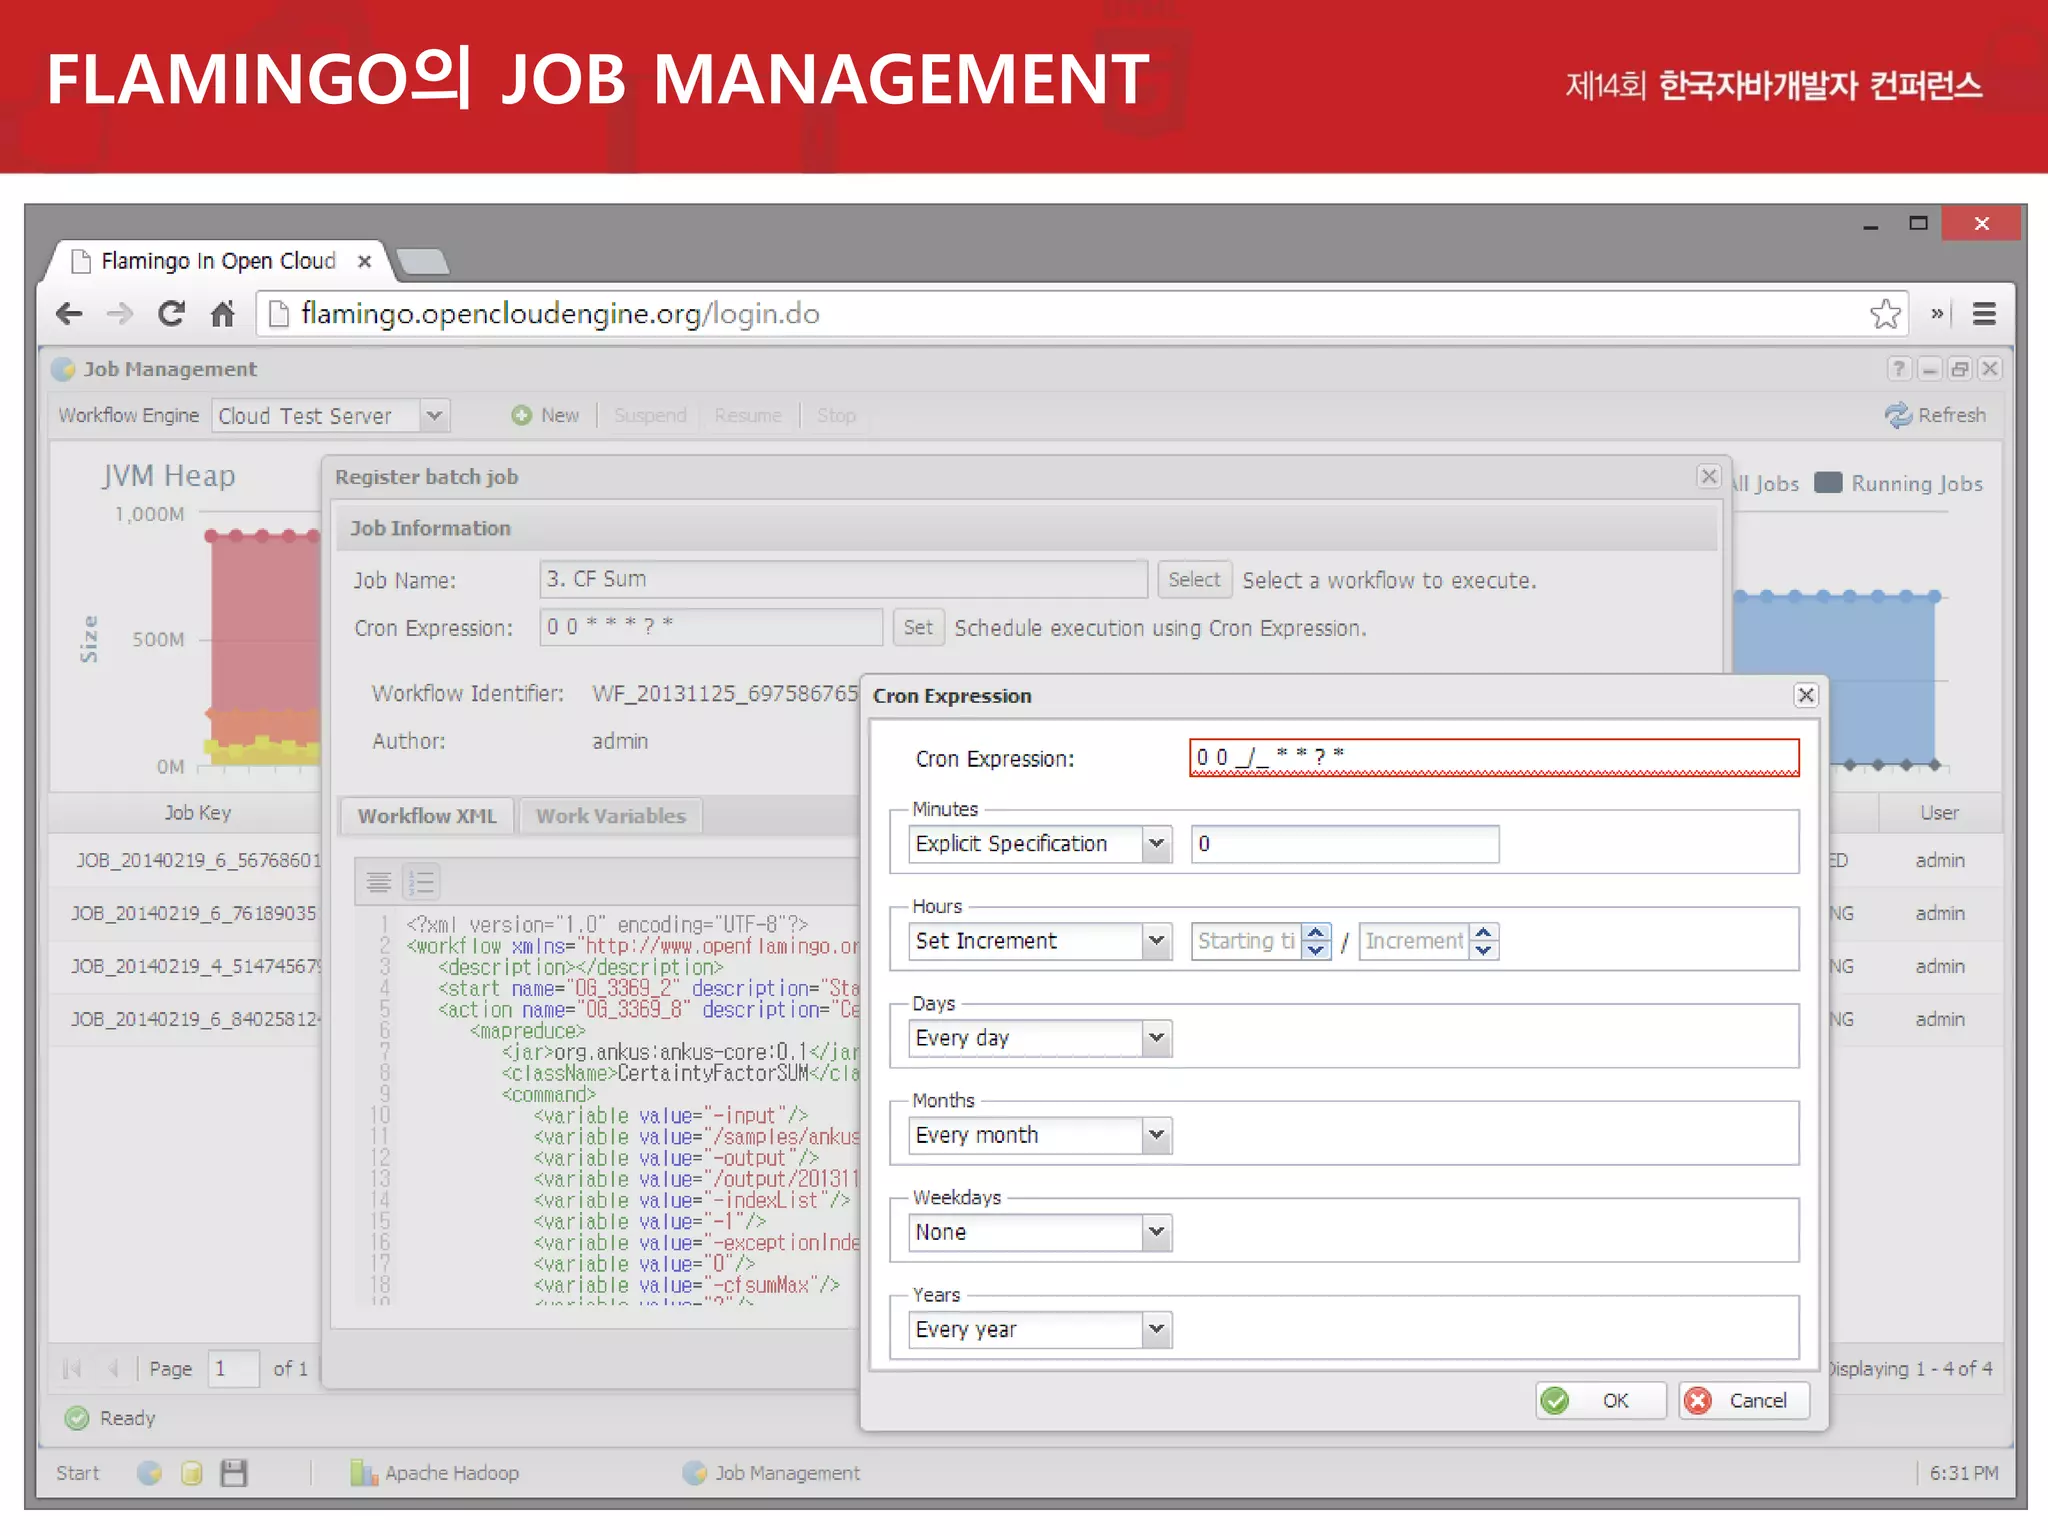Click the yellow database quick-launch icon

[x=192, y=1473]
